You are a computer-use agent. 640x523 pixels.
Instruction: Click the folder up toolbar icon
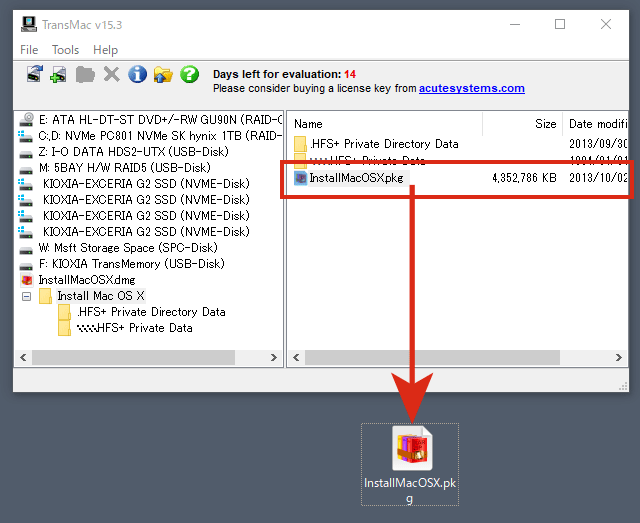click(163, 74)
